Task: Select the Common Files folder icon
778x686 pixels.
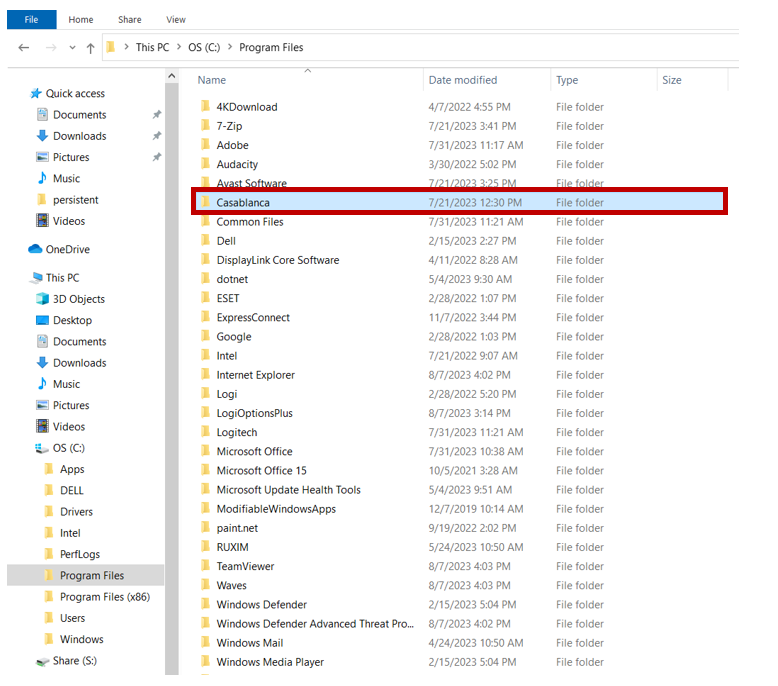Action: (x=205, y=221)
